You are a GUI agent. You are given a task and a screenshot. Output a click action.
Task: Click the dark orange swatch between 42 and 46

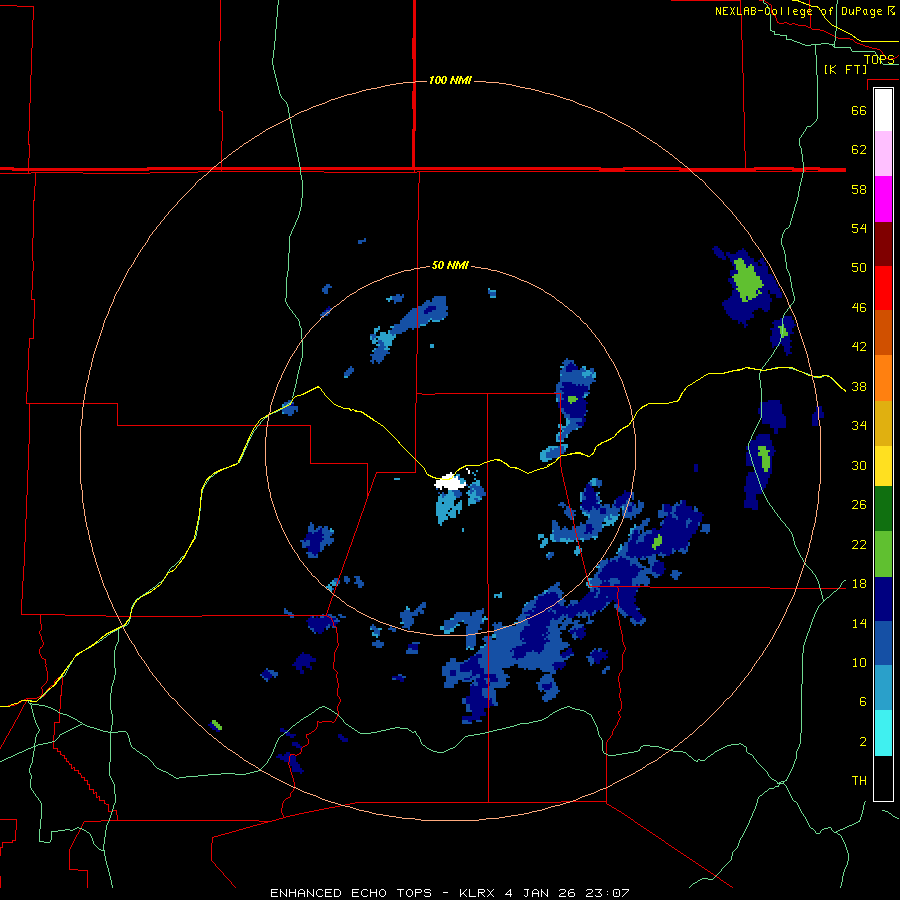[x=883, y=332]
